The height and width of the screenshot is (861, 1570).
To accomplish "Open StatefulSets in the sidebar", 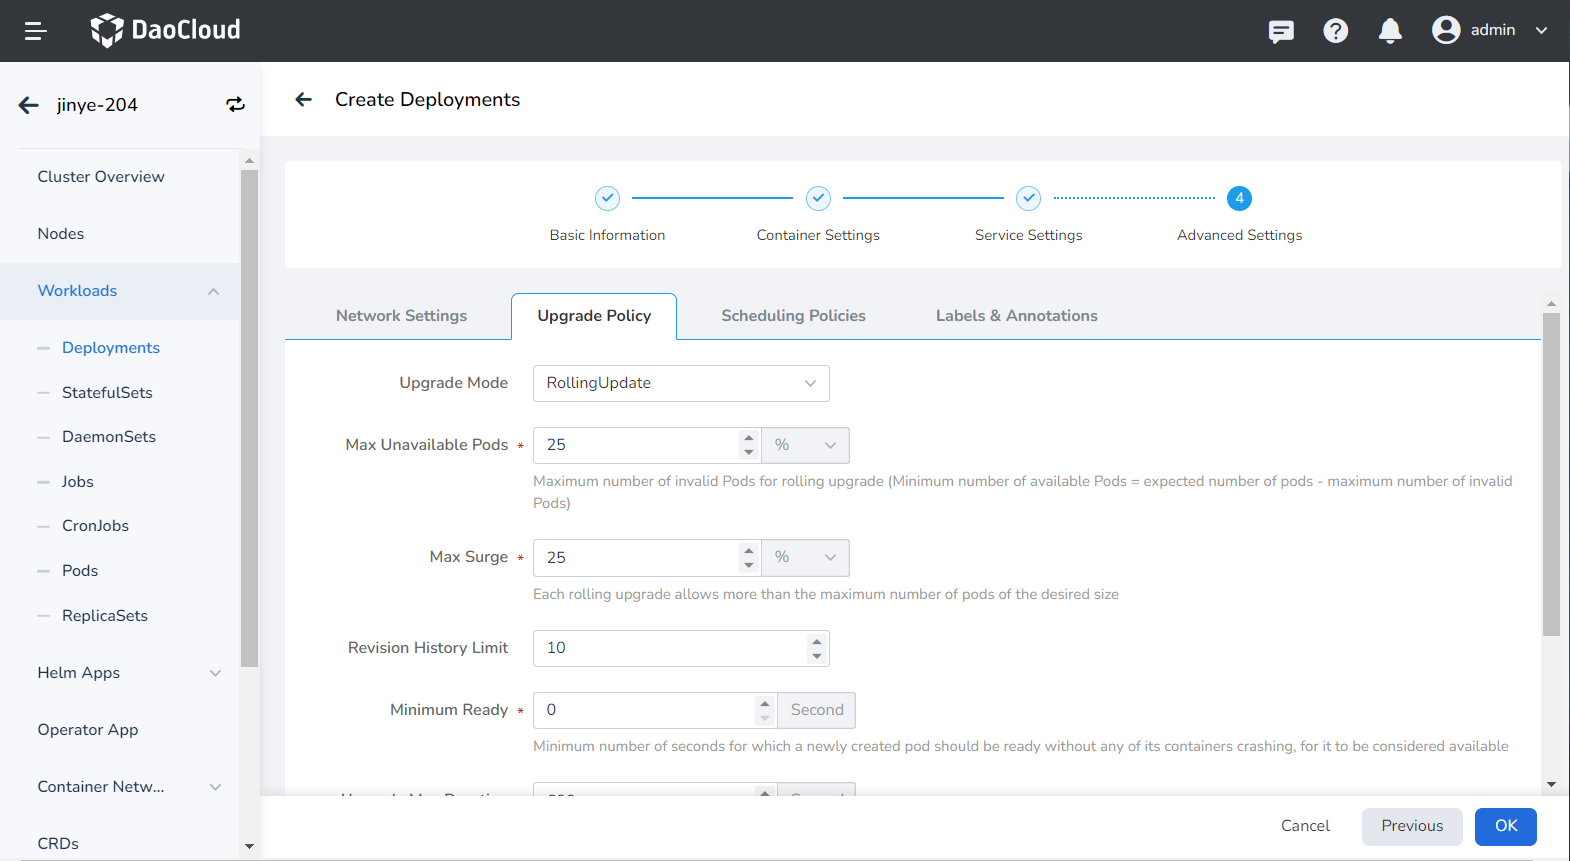I will point(107,393).
